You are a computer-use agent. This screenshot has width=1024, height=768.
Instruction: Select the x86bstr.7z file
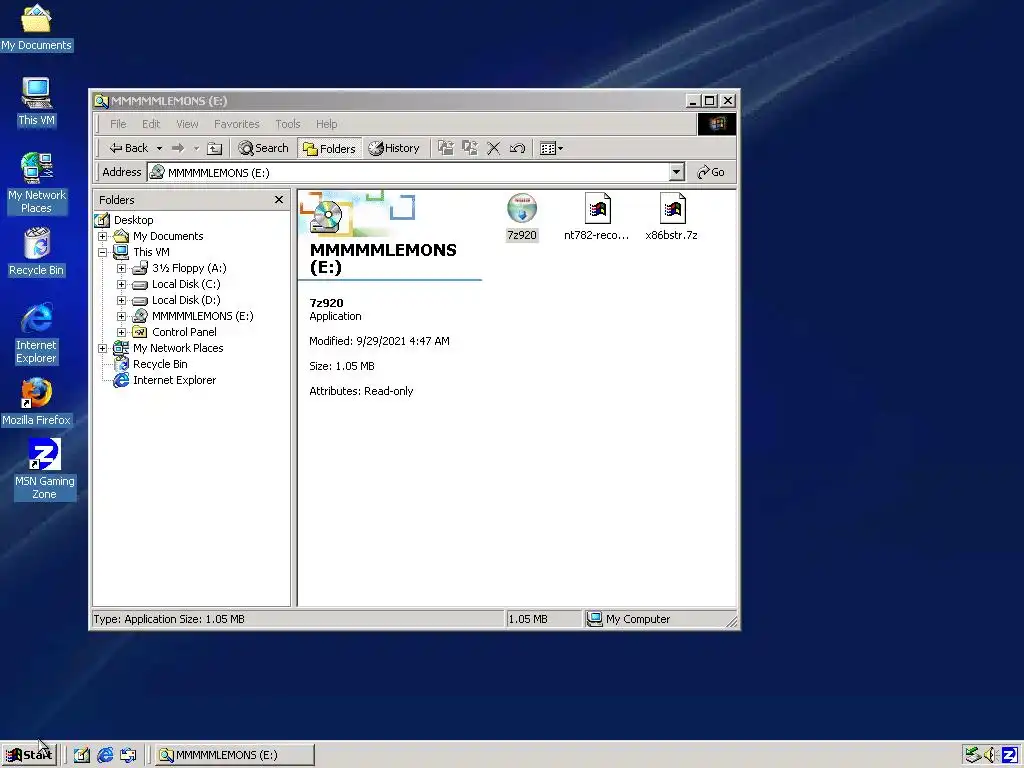pyautogui.click(x=672, y=217)
